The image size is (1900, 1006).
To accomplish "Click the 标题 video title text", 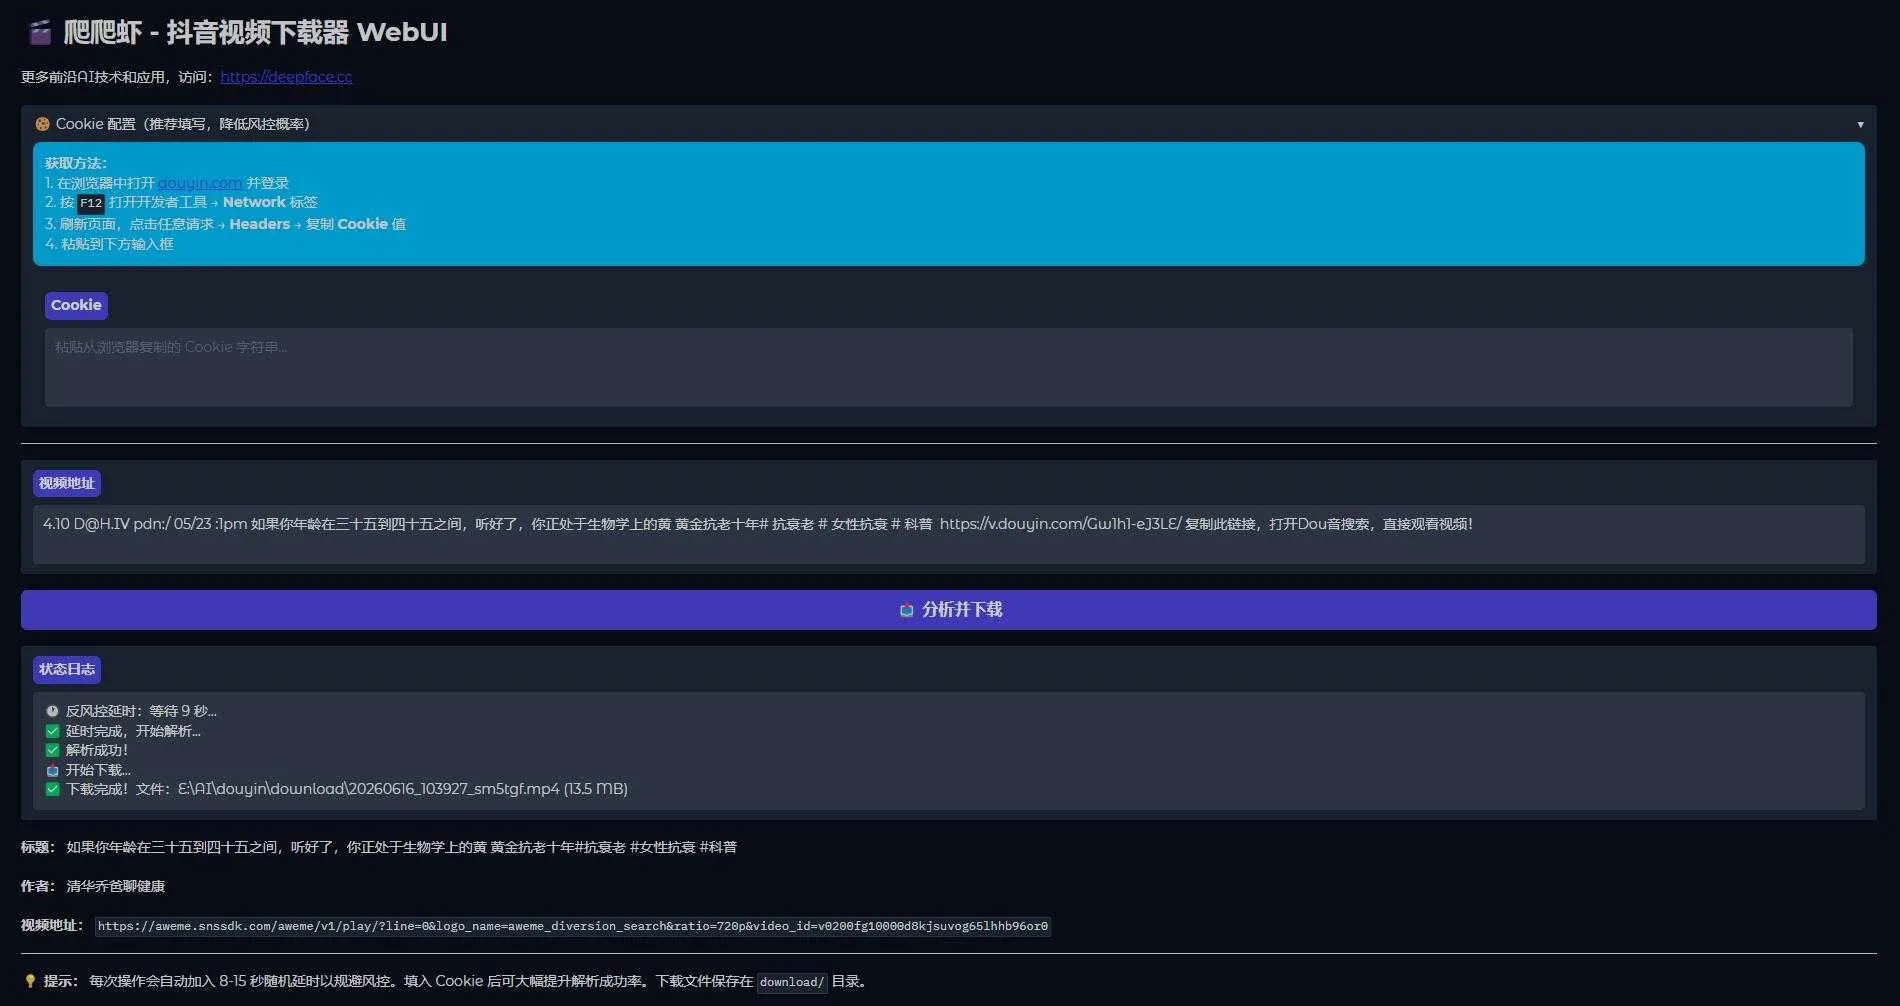I will click(x=401, y=847).
